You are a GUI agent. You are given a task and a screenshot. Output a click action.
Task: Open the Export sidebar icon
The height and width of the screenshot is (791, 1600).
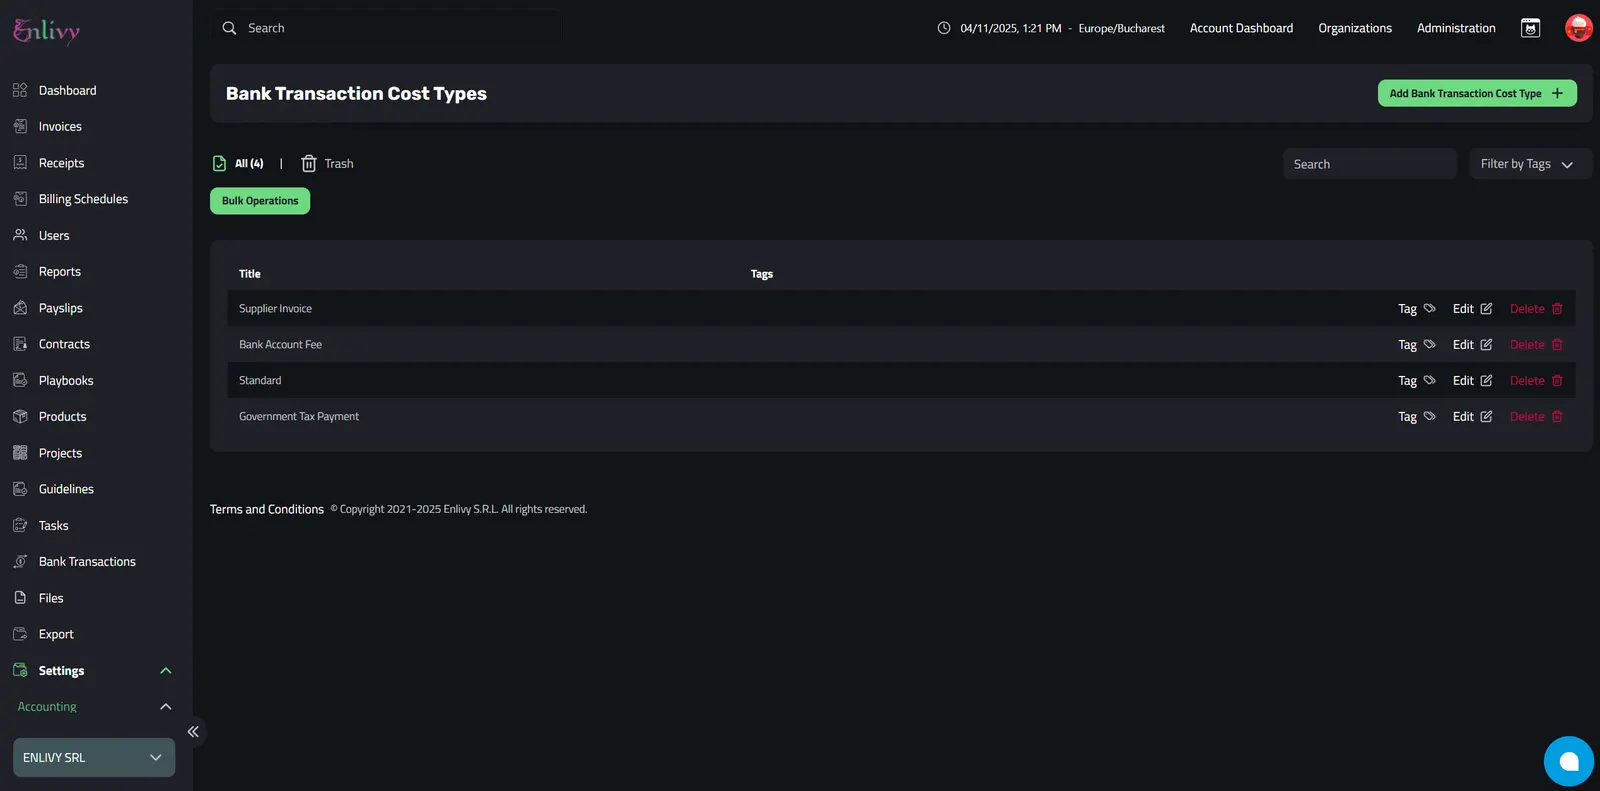tap(20, 634)
